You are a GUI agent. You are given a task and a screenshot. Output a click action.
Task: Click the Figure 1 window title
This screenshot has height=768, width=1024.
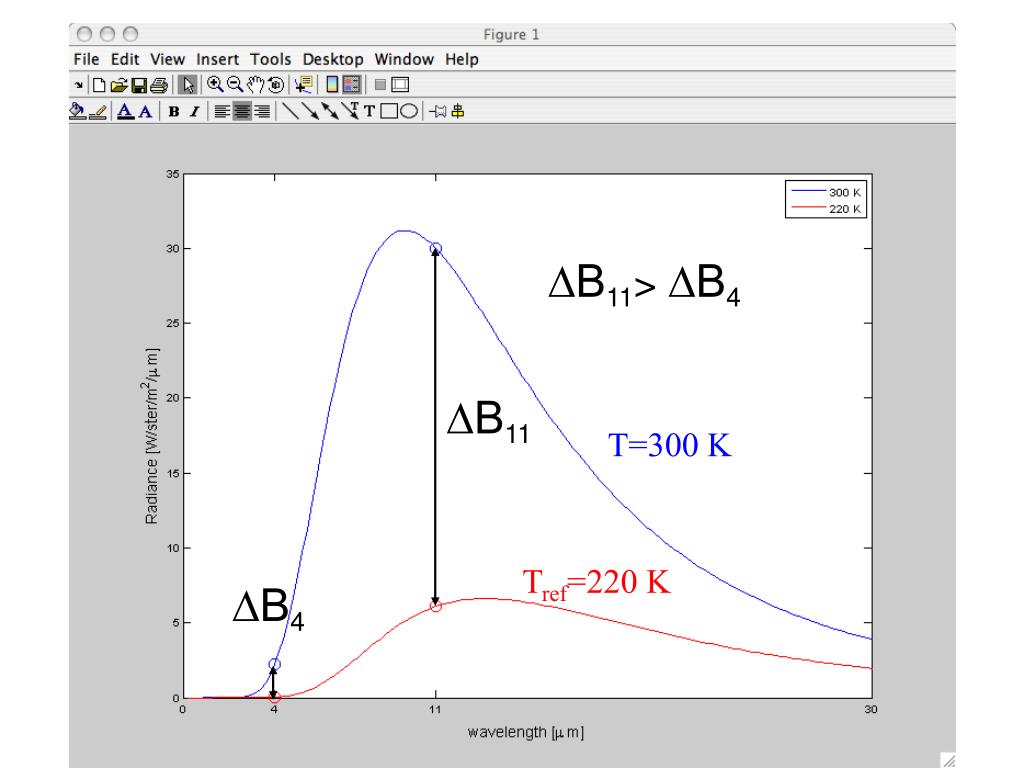click(x=511, y=35)
